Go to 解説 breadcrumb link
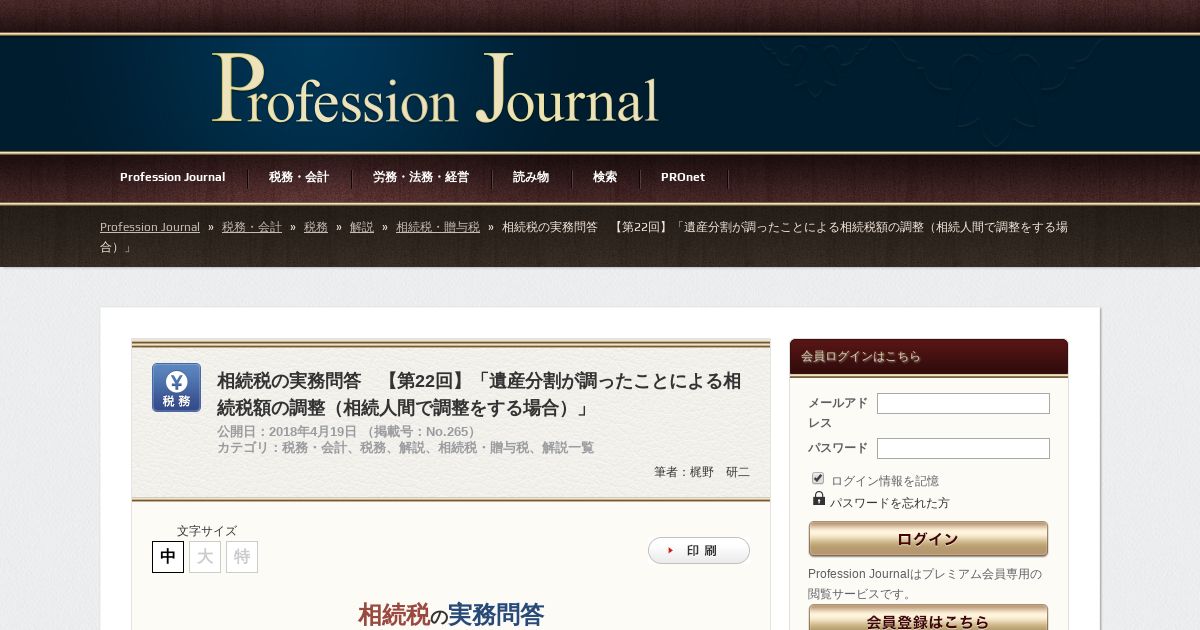 pyautogui.click(x=362, y=227)
